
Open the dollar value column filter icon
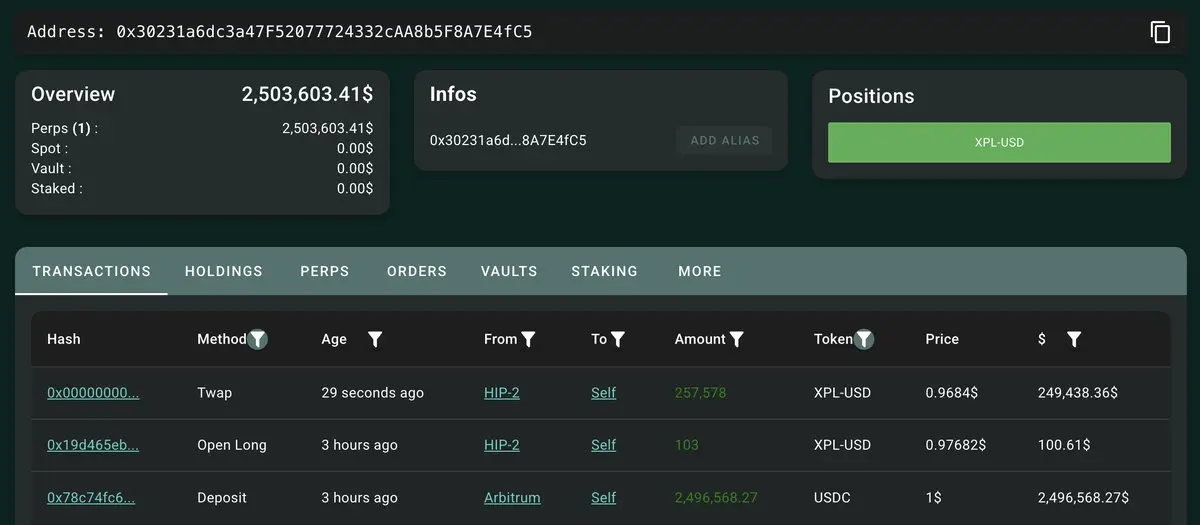(1074, 339)
